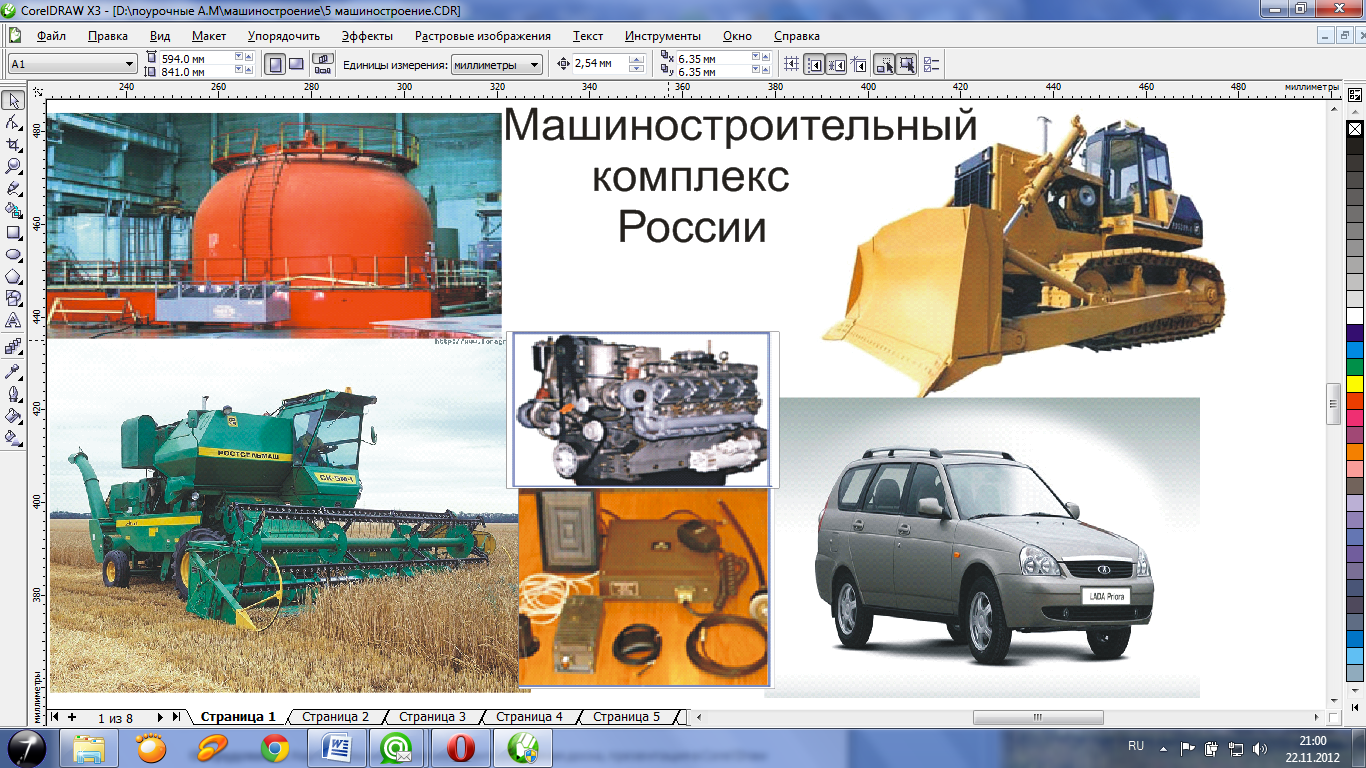This screenshot has width=1366, height=768.
Task: Go to next page arrow
Action: coord(160,717)
